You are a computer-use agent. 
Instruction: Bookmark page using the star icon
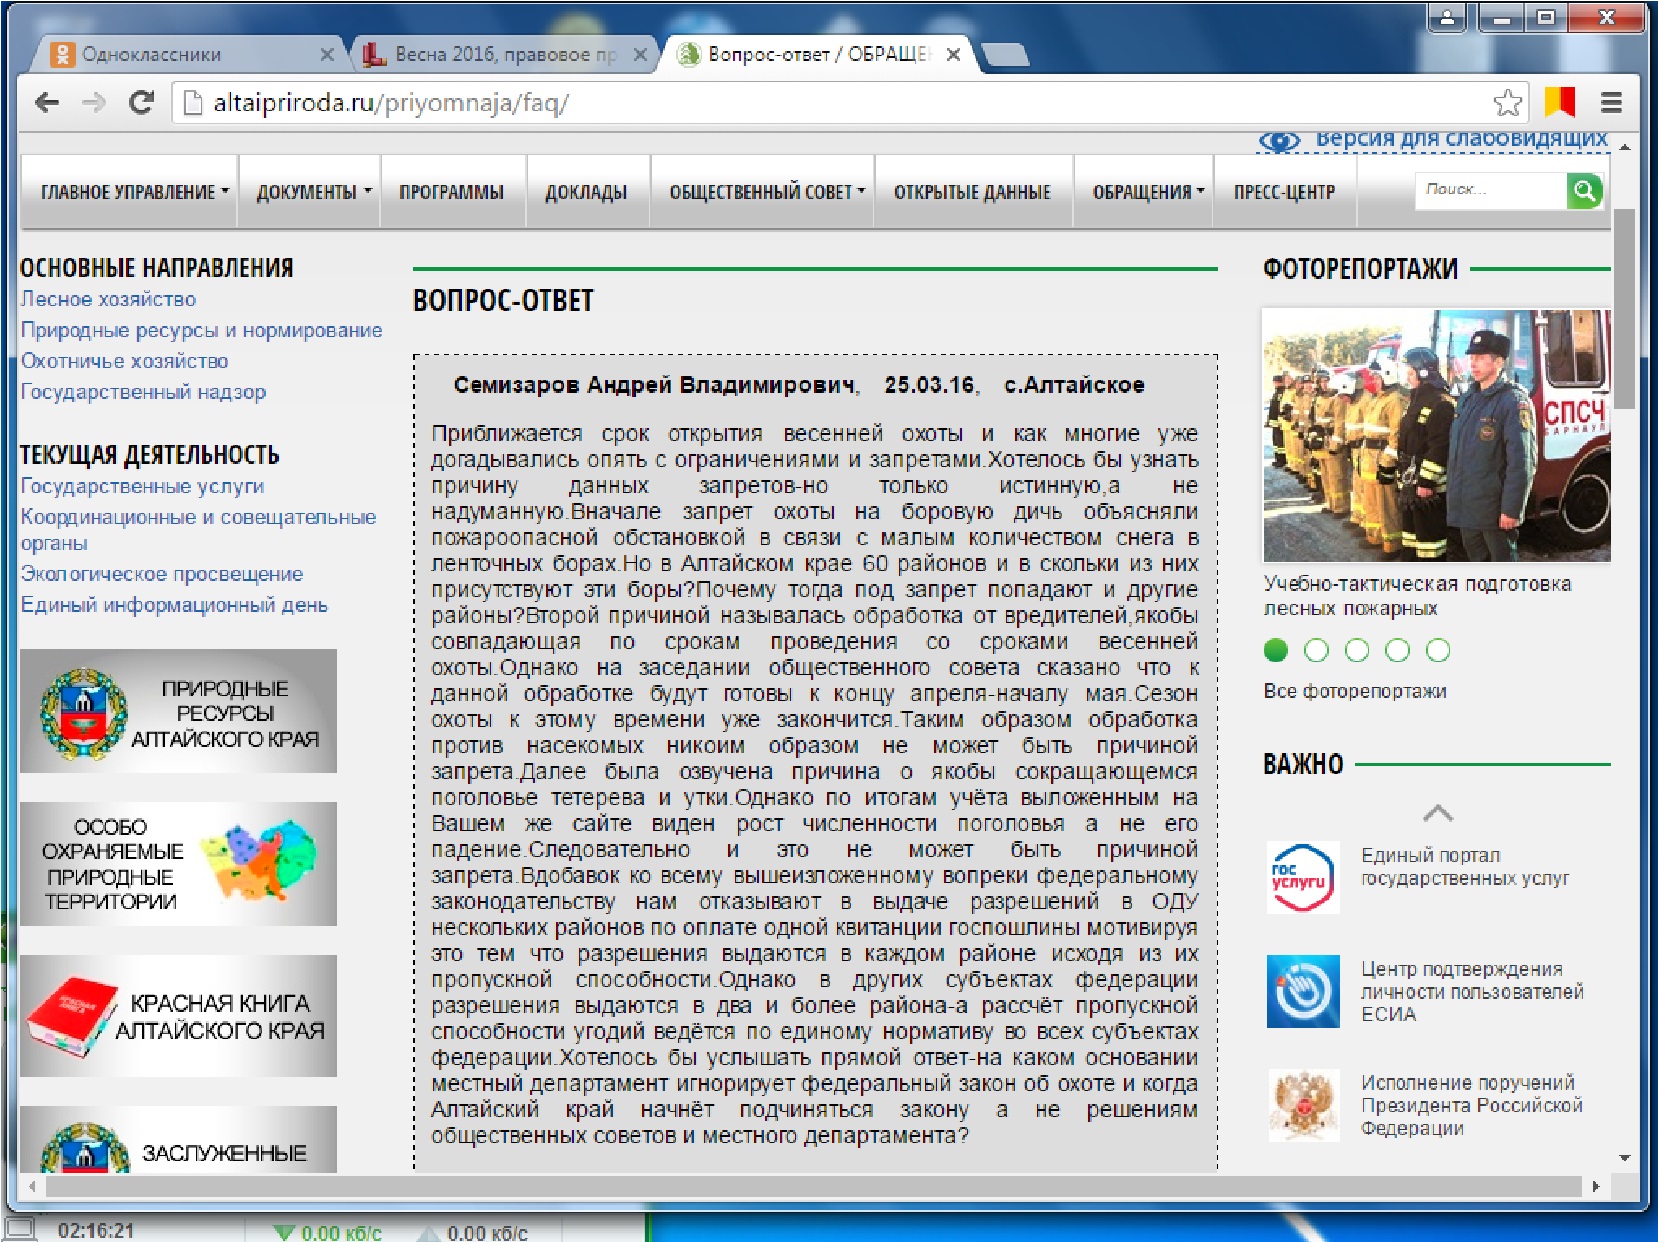coord(1507,102)
